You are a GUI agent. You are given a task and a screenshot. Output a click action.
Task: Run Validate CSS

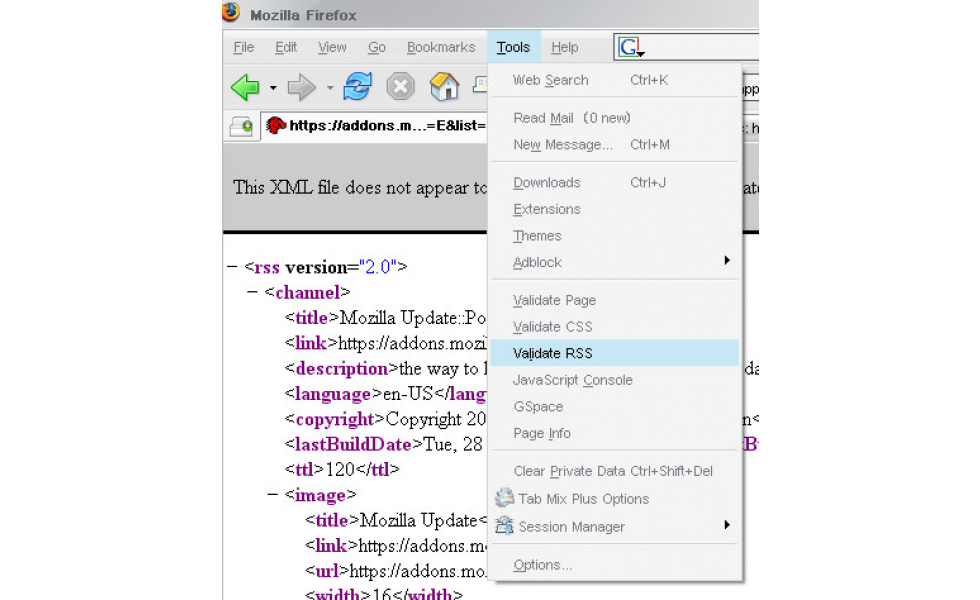(x=615, y=327)
